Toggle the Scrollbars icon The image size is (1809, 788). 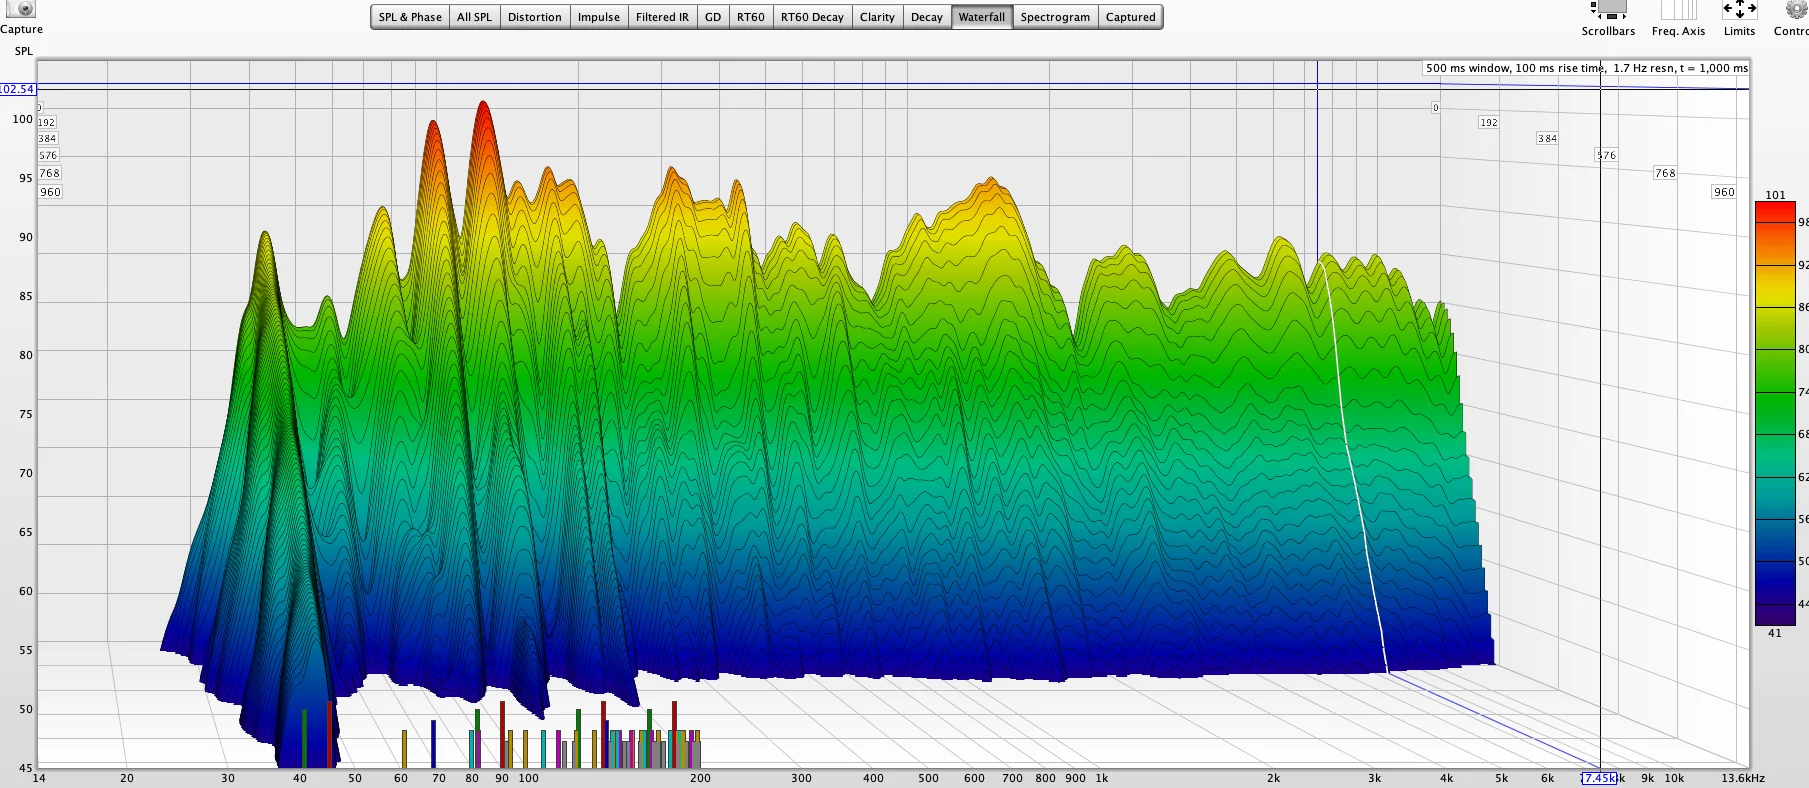coord(1608,10)
